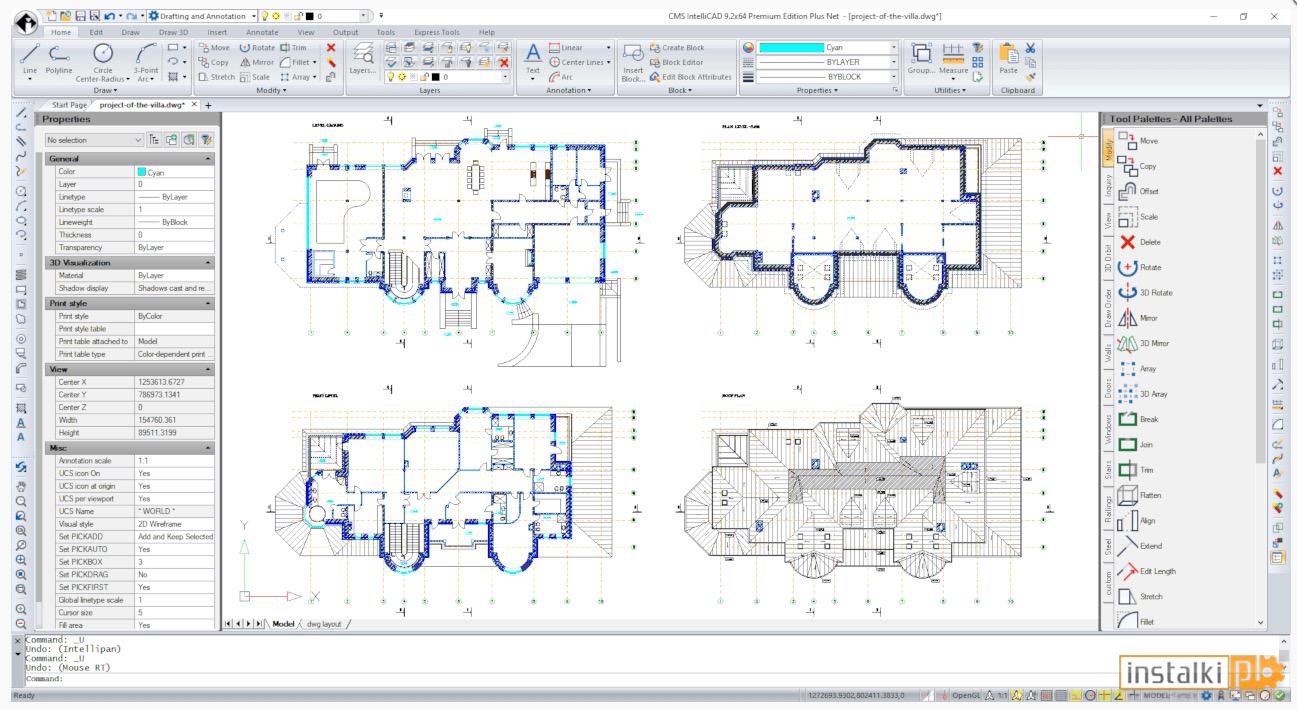1297x710 pixels.
Task: Click Create Block in Block panel
Action: (x=676, y=47)
